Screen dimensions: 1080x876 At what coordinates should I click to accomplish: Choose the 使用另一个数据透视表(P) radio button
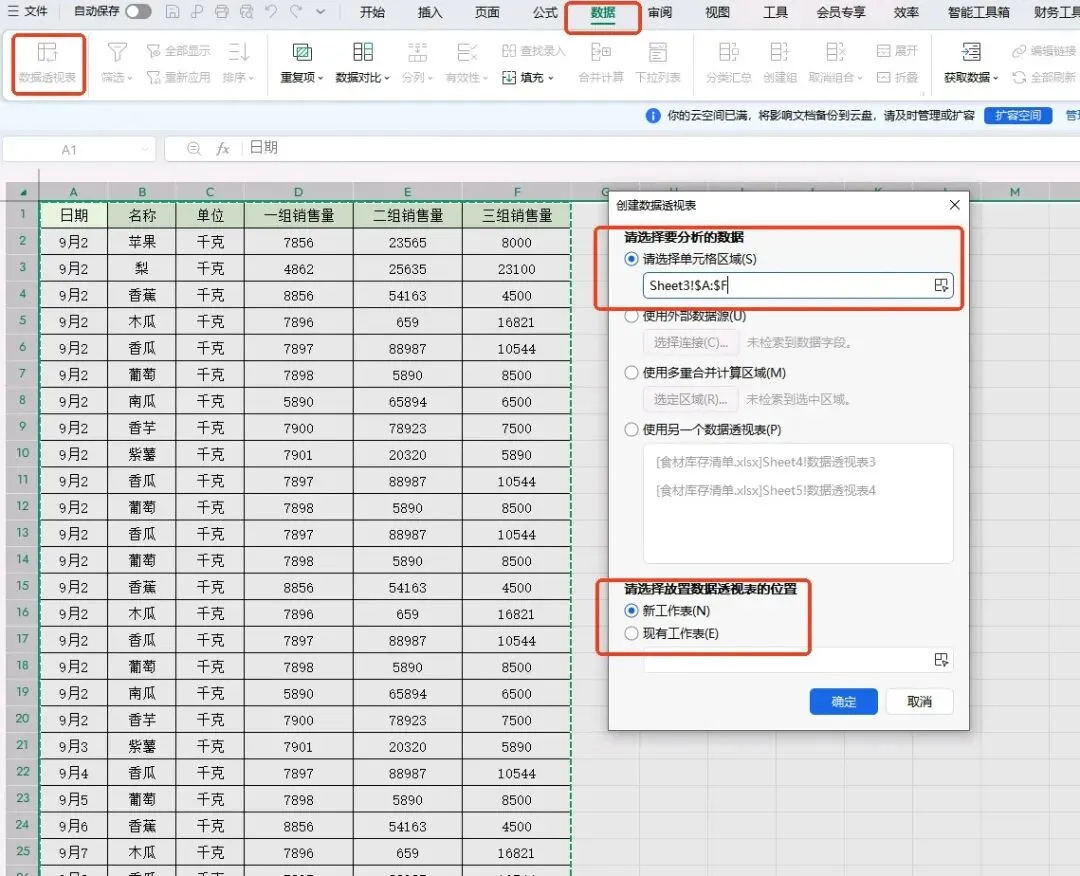tap(631, 430)
